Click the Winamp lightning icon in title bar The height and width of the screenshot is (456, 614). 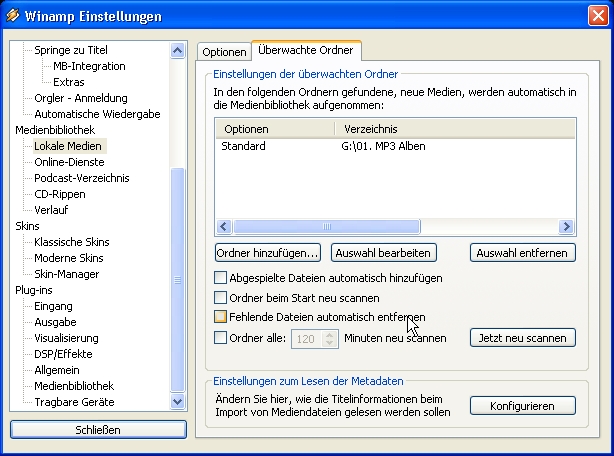(x=13, y=16)
